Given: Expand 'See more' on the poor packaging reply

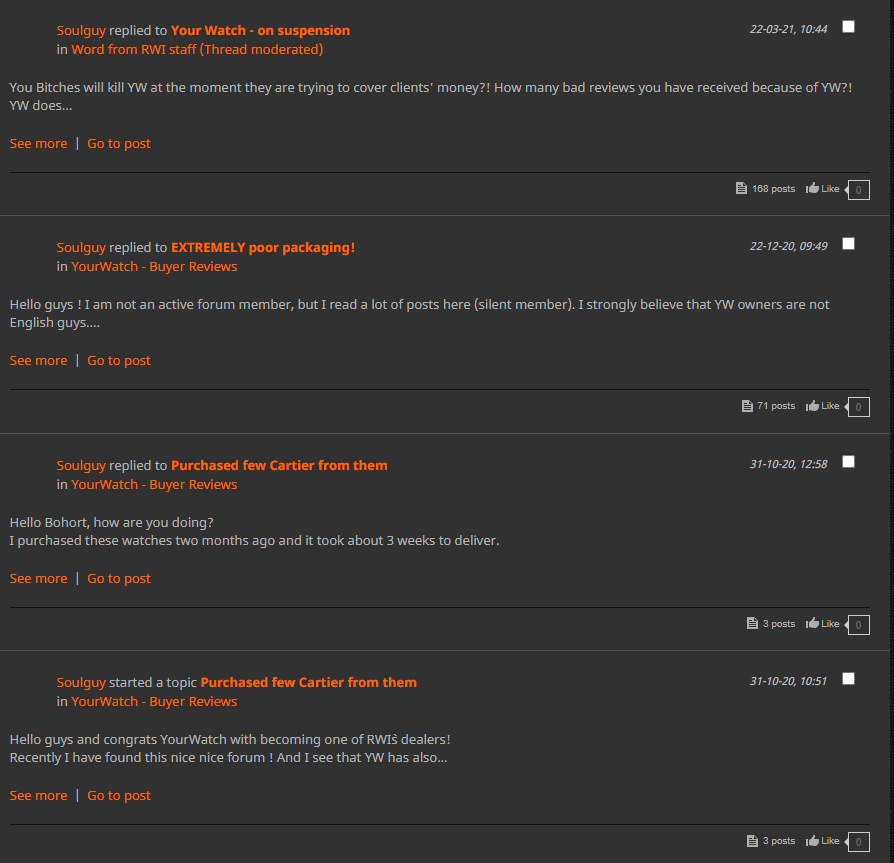Looking at the screenshot, I should click(x=38, y=361).
